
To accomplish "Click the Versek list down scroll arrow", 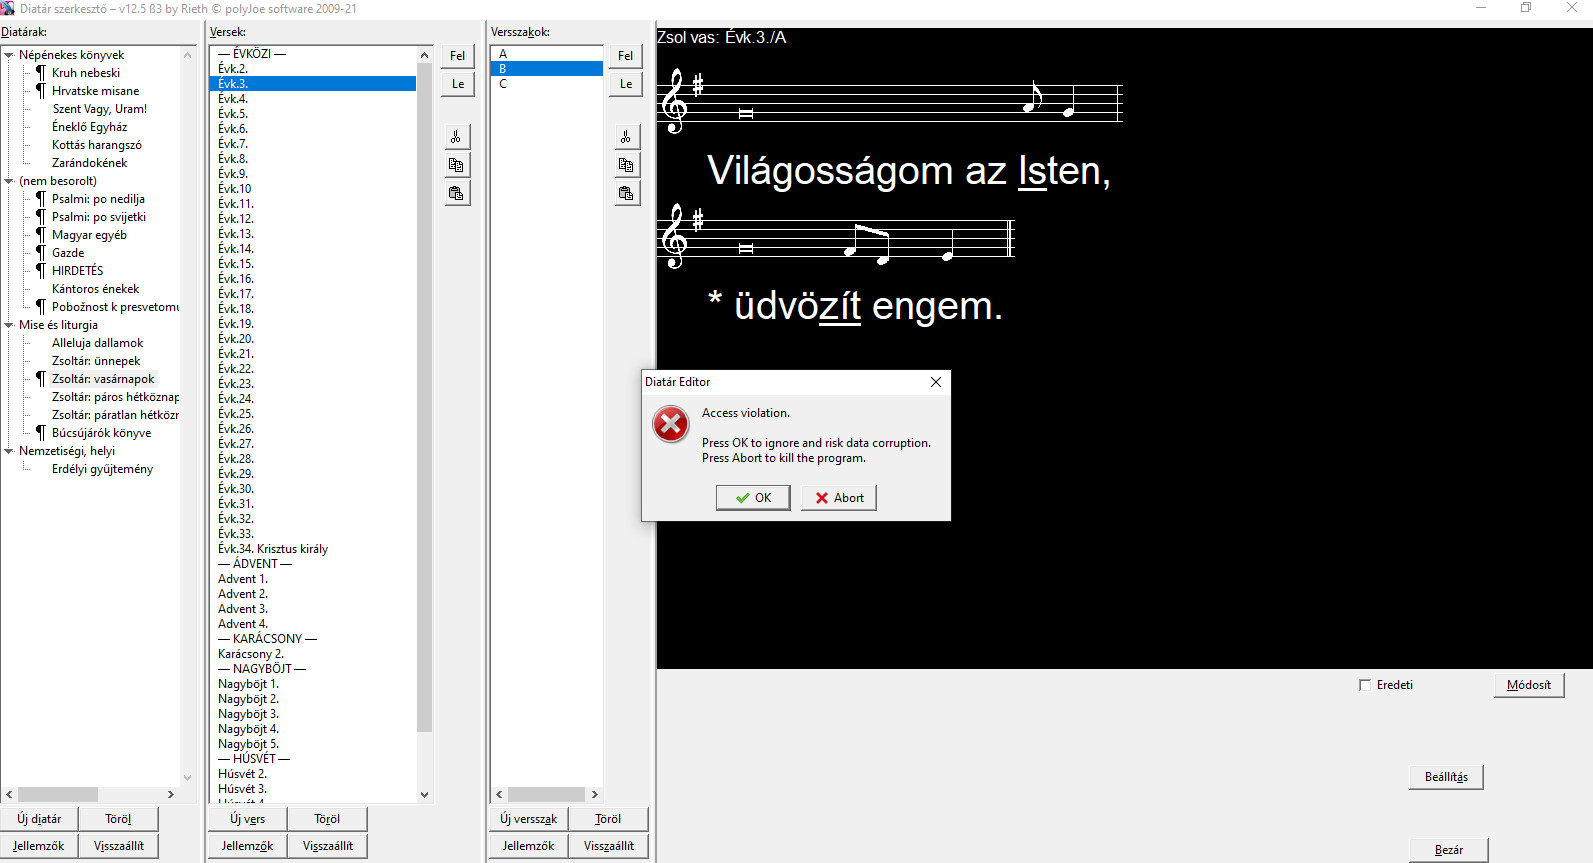I will click(424, 795).
